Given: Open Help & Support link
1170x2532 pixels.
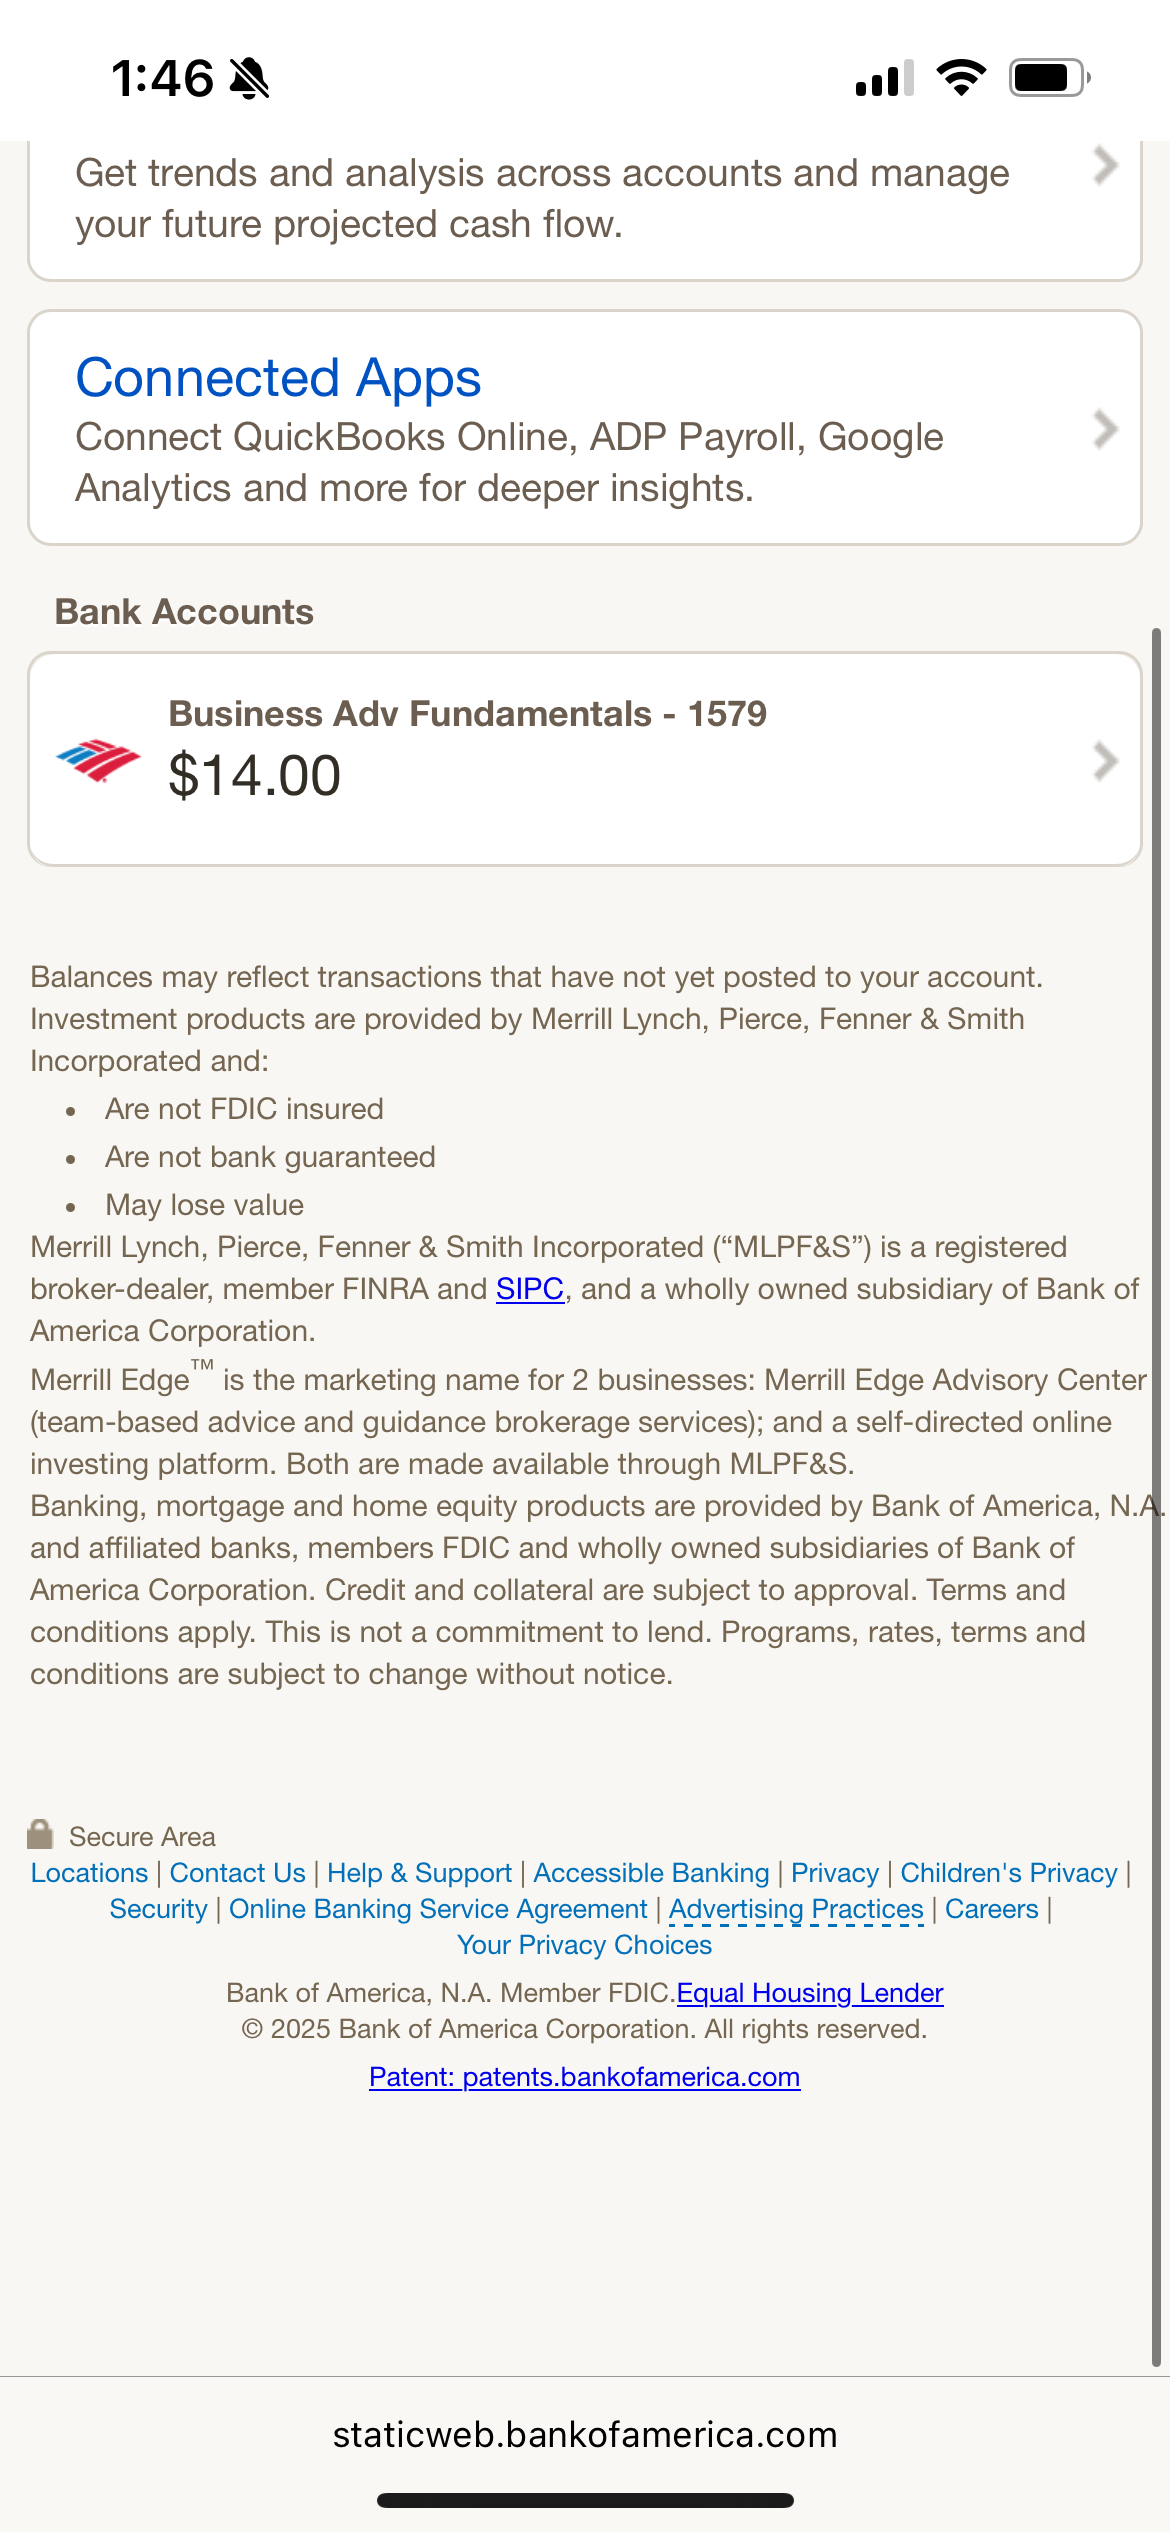Looking at the screenshot, I should click(419, 1873).
